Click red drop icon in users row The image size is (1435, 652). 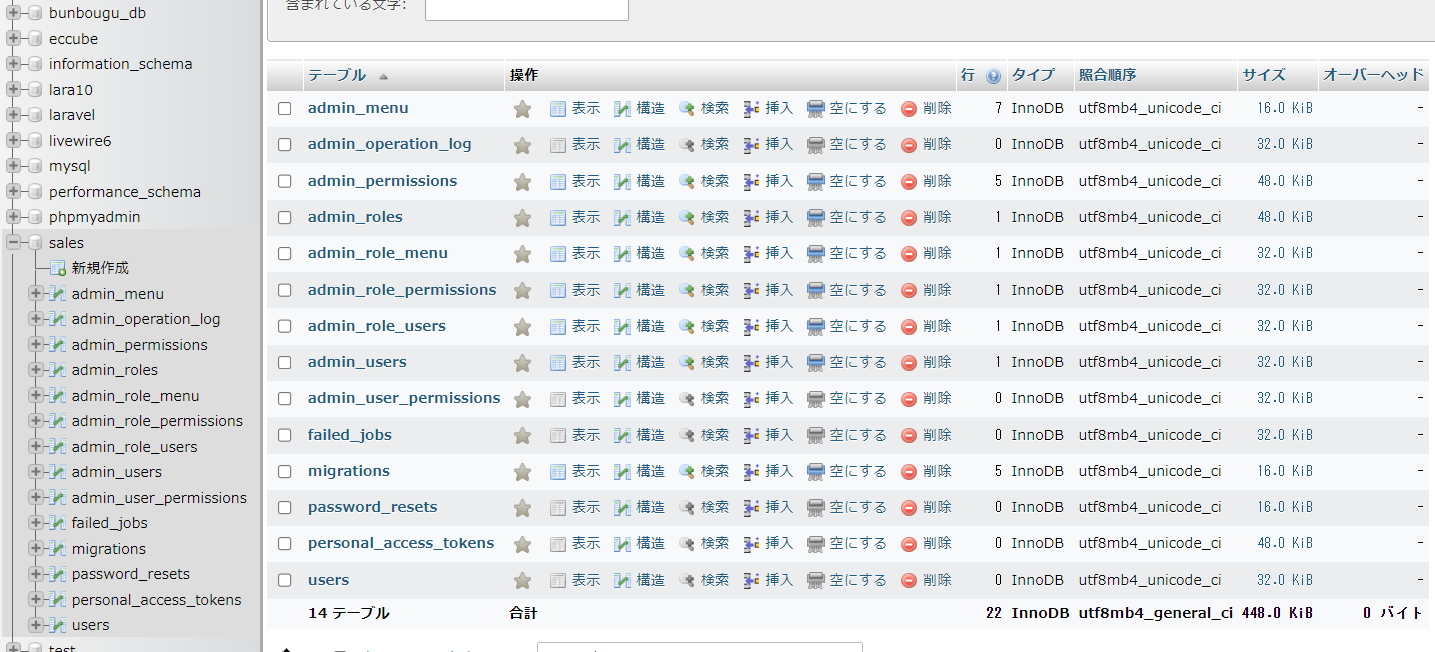pyautogui.click(x=909, y=581)
